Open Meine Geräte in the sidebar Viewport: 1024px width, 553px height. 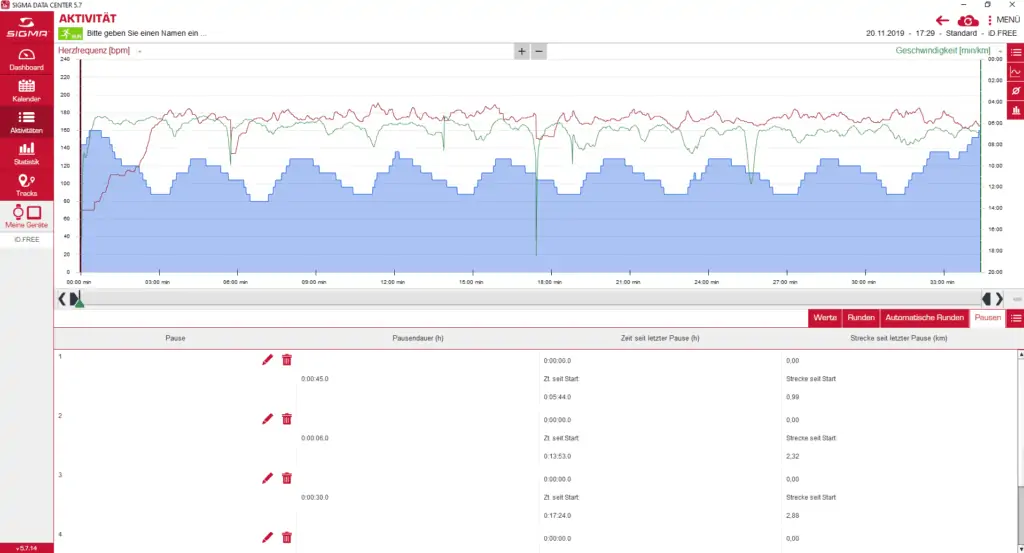coord(27,217)
